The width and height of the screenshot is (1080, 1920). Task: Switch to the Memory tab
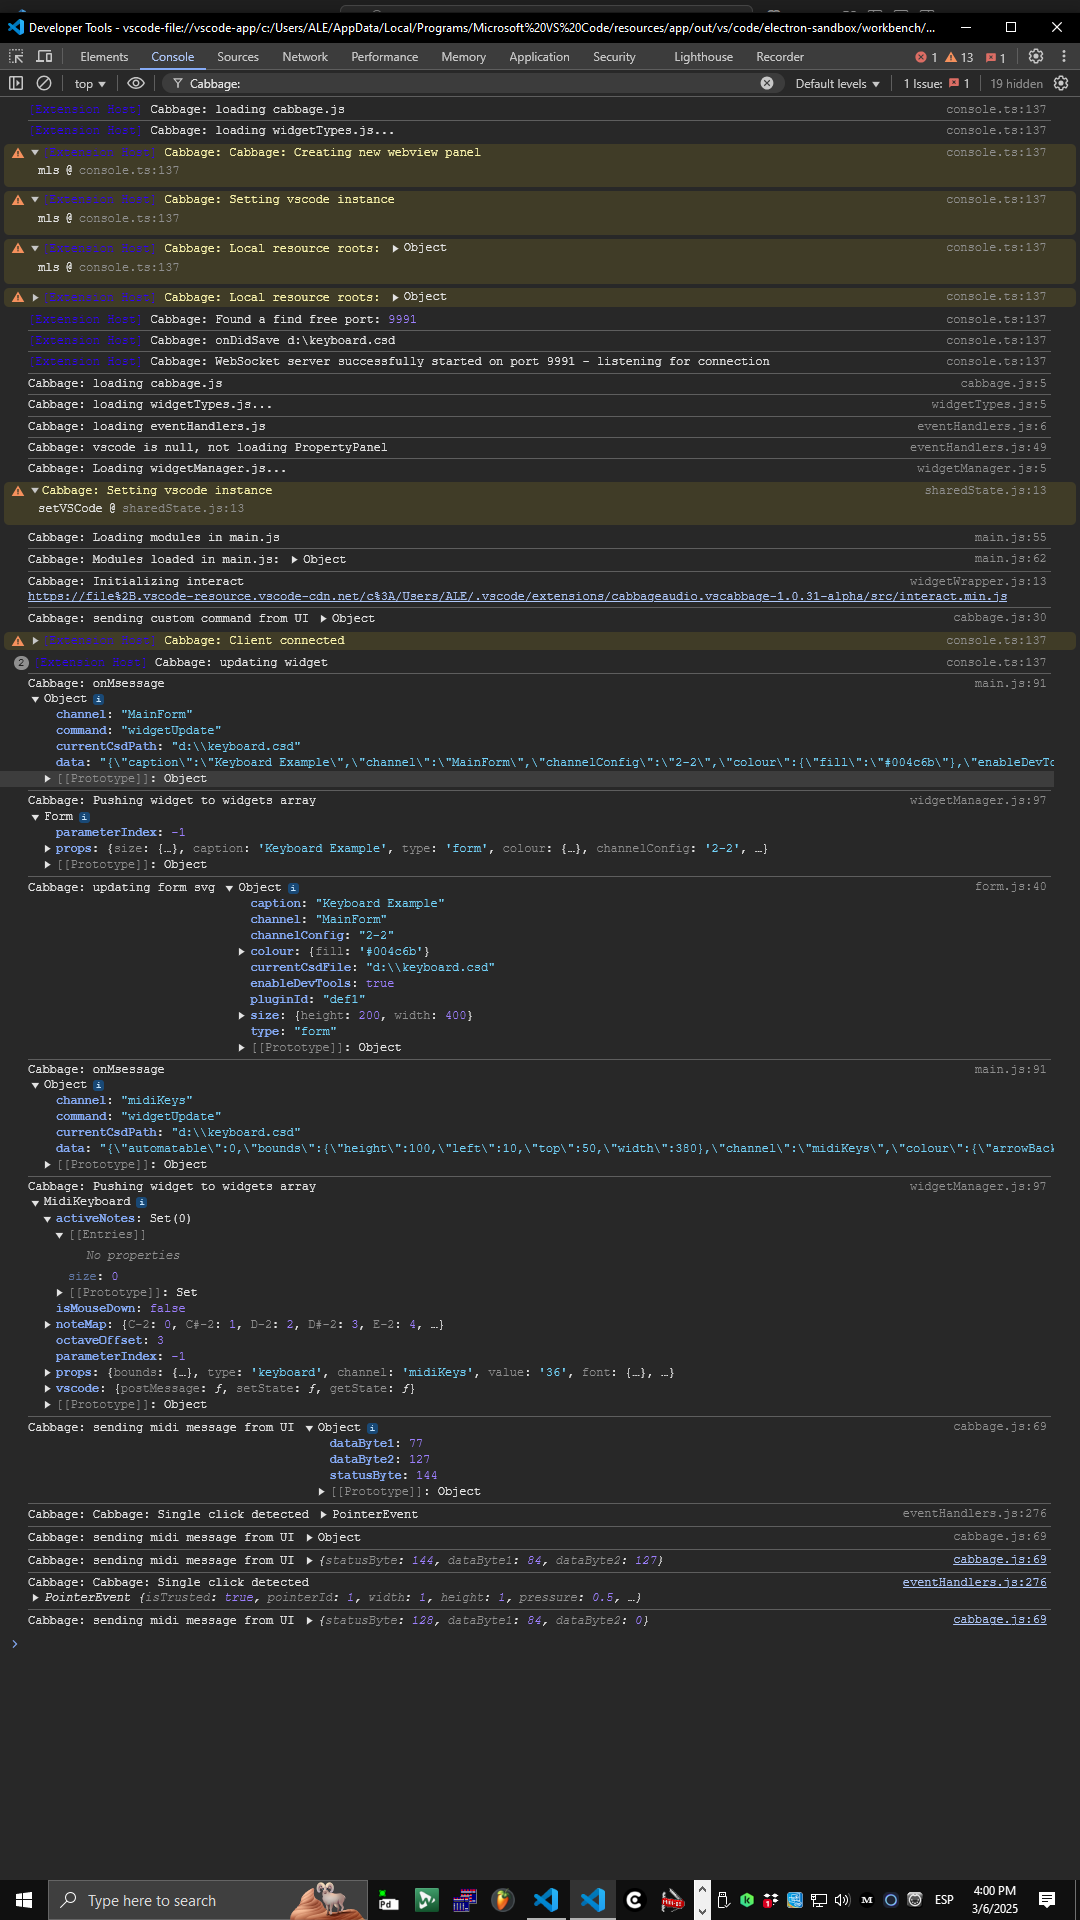(x=464, y=57)
